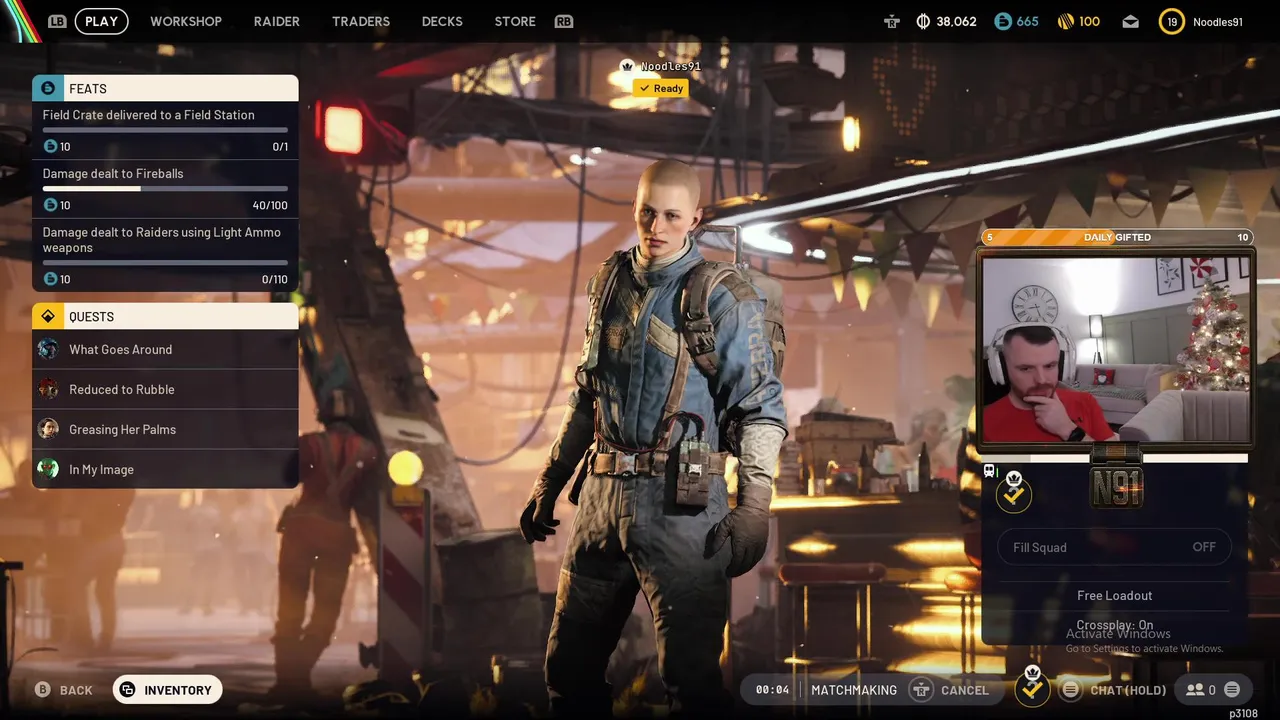Select the Free Loadout option
The height and width of the screenshot is (720, 1280).
pos(1114,595)
